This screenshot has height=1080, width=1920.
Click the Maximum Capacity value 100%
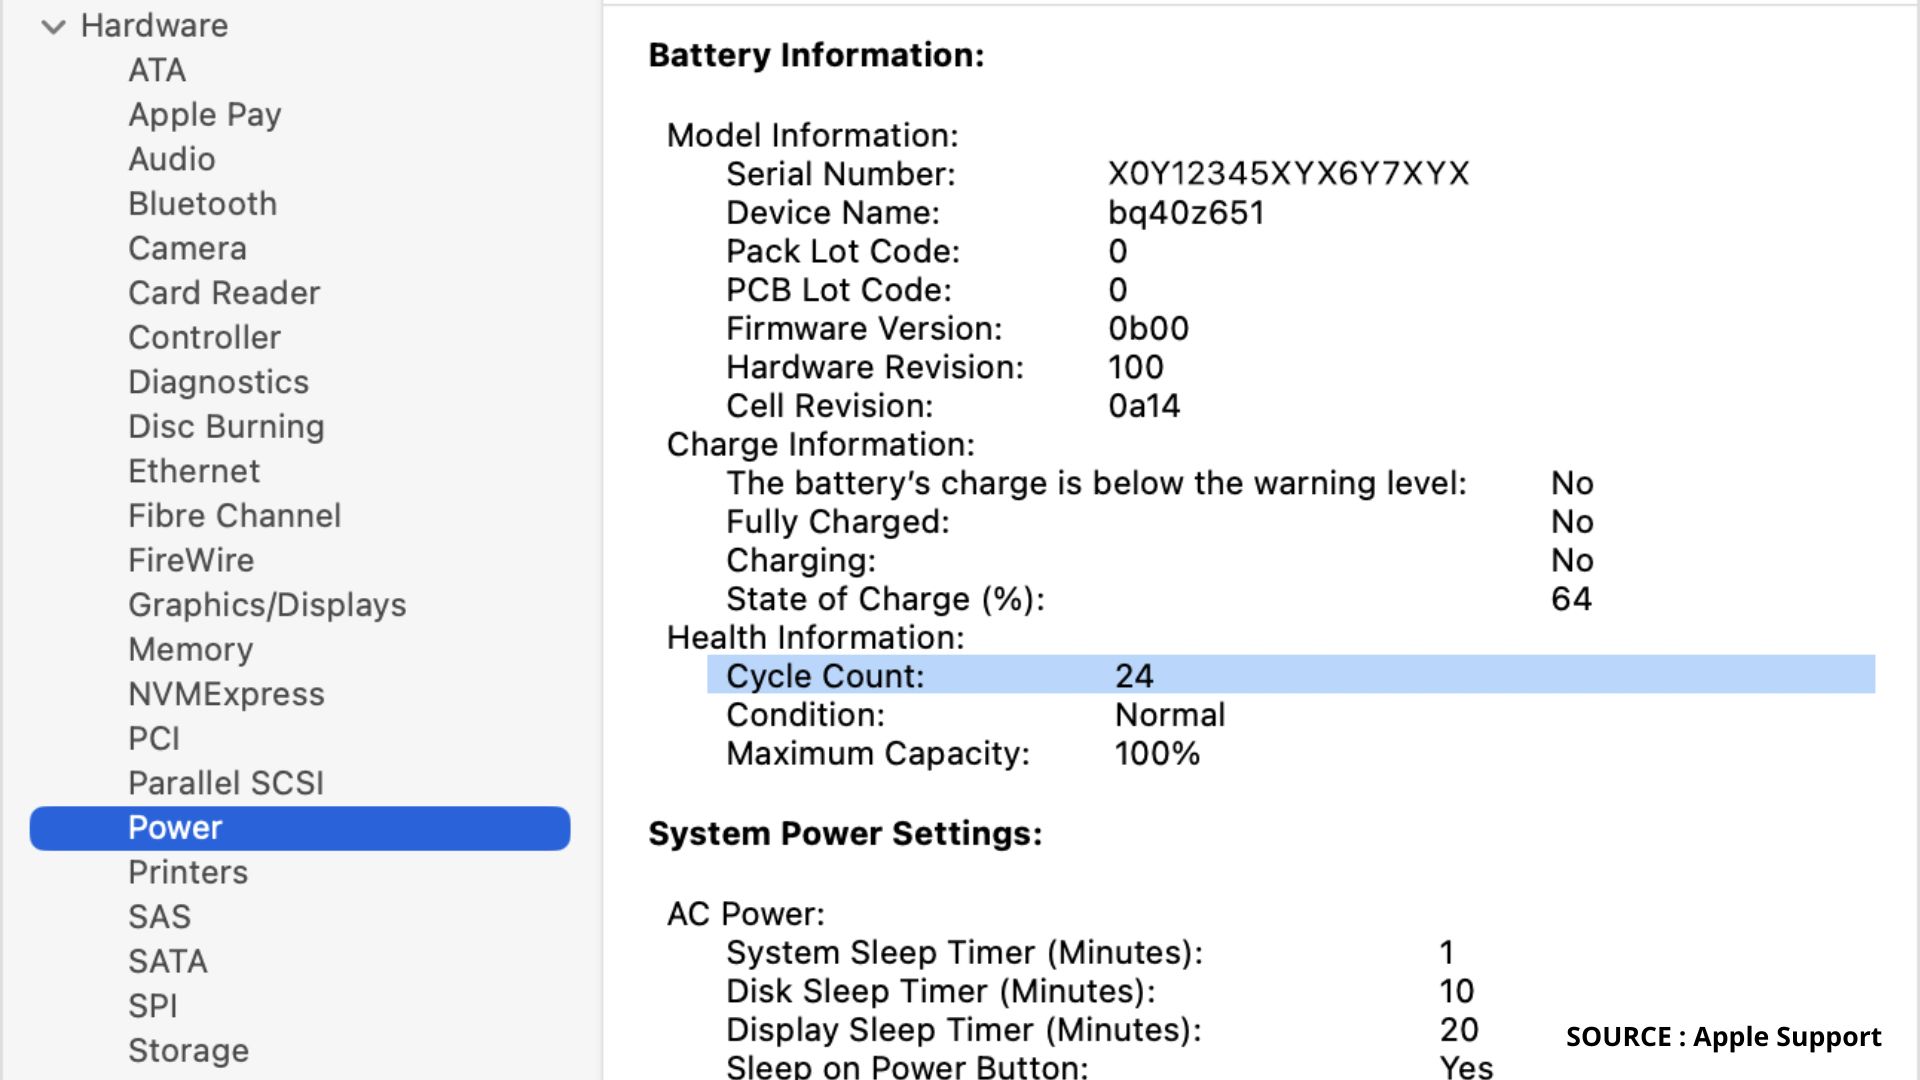pyautogui.click(x=1157, y=754)
